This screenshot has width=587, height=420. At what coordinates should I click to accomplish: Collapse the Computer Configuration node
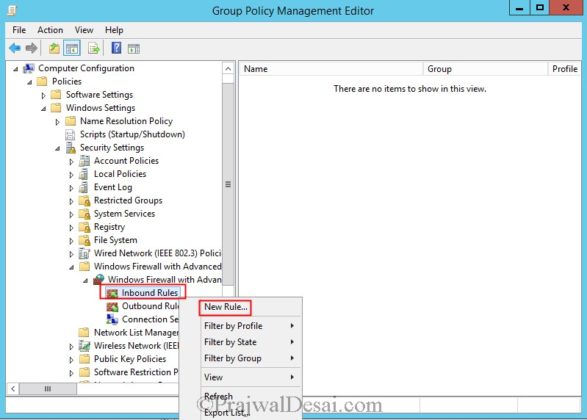click(16, 69)
